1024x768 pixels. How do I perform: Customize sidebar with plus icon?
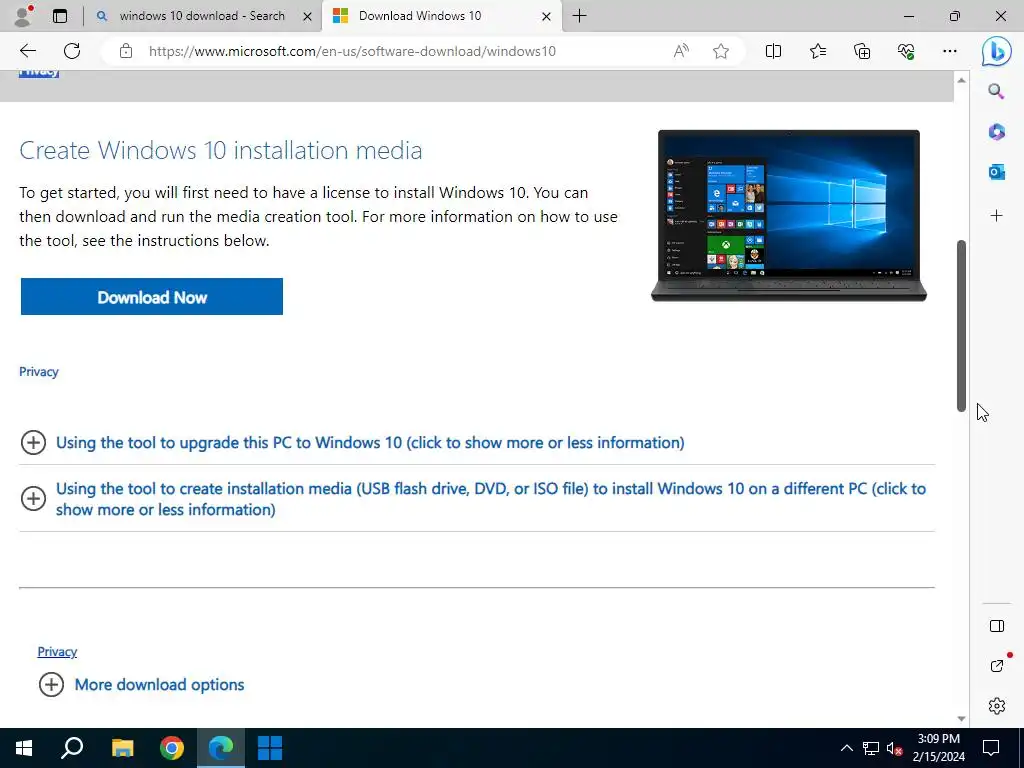[x=997, y=216]
